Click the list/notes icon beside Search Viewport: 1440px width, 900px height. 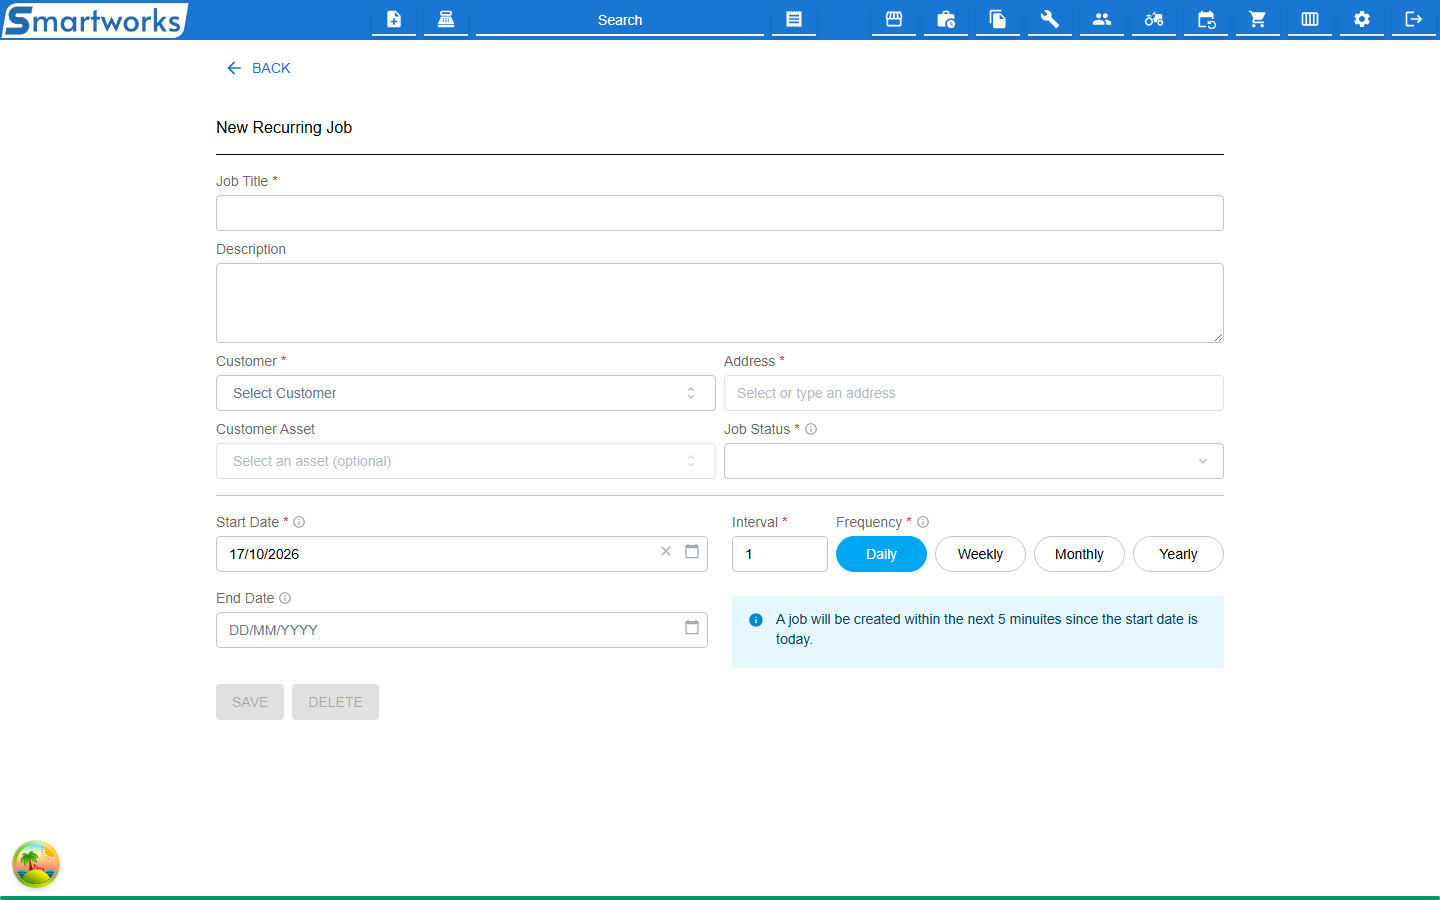pos(794,19)
